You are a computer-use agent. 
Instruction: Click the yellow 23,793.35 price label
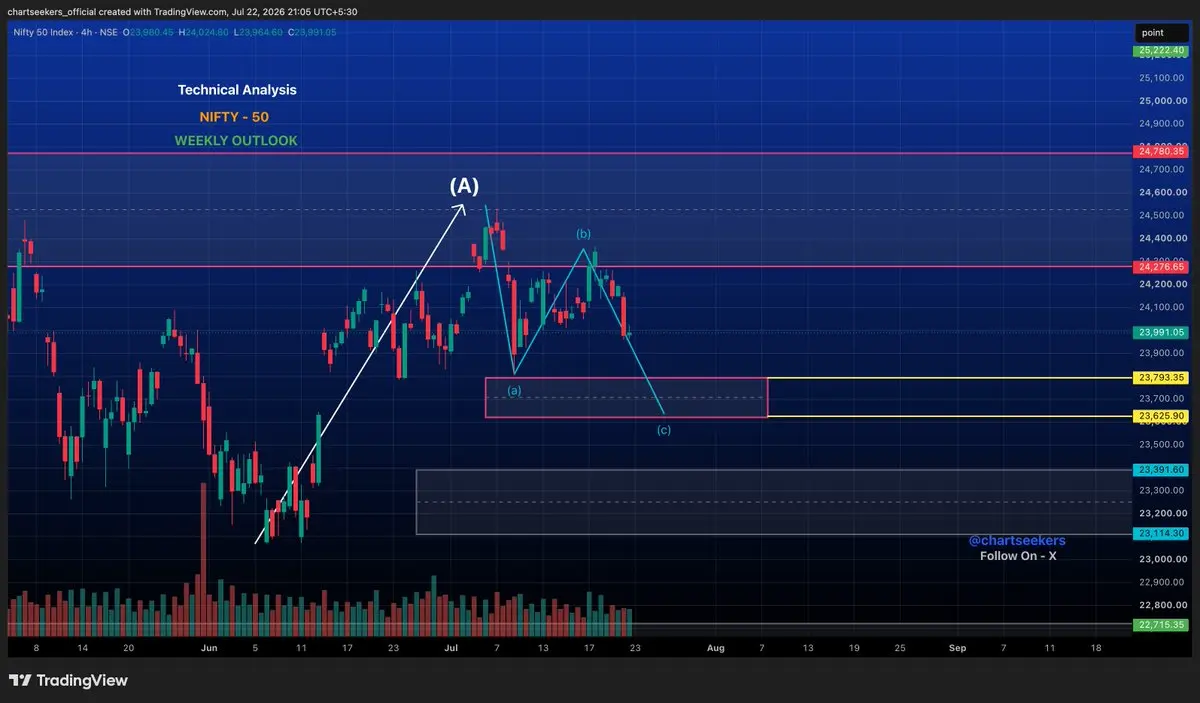point(1159,378)
